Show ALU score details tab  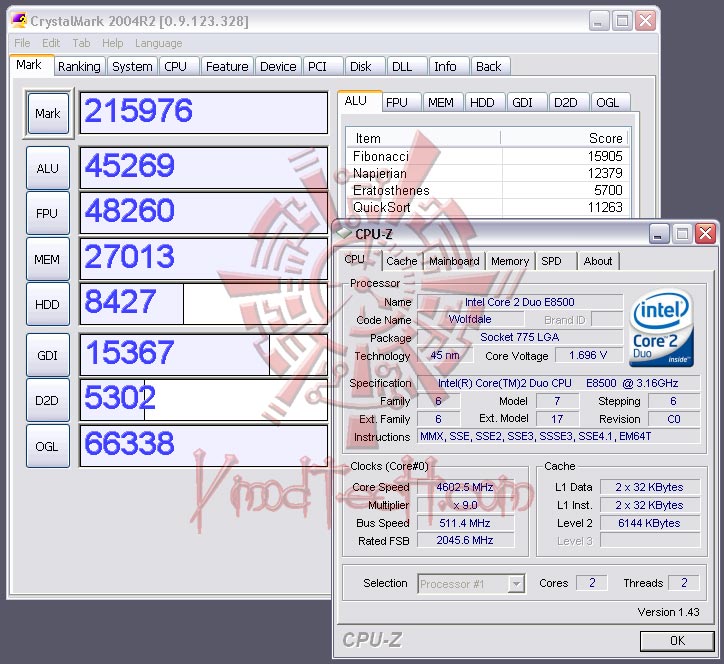pyautogui.click(x=360, y=101)
